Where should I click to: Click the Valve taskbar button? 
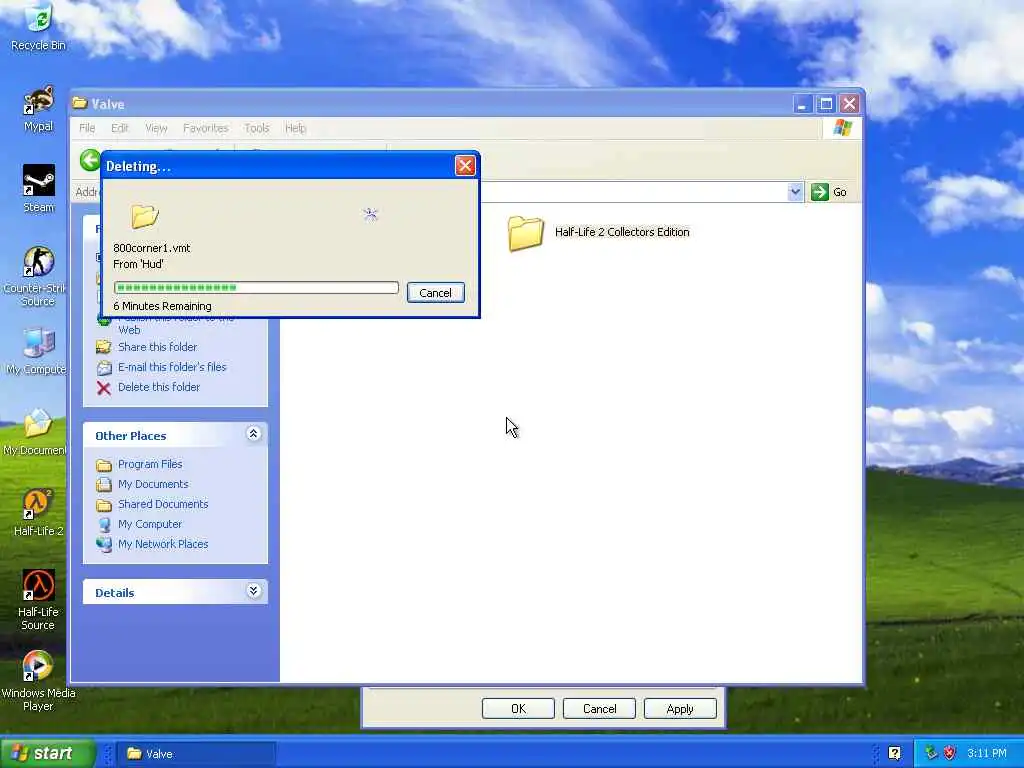point(197,754)
